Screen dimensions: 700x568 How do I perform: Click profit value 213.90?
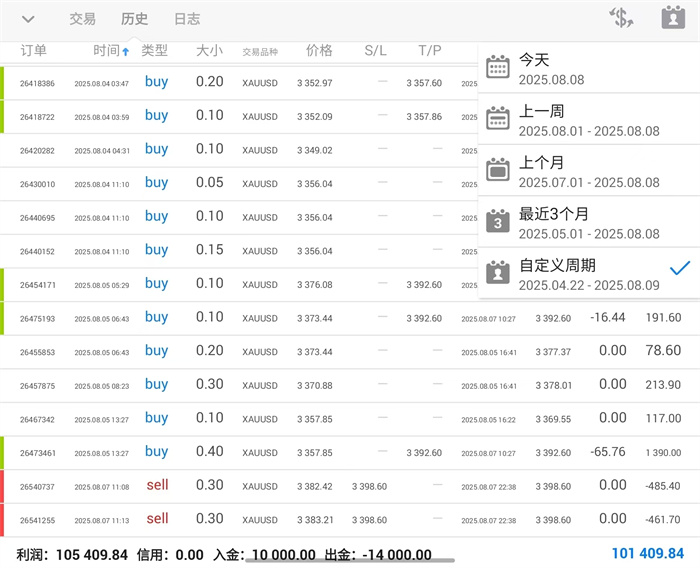click(663, 385)
